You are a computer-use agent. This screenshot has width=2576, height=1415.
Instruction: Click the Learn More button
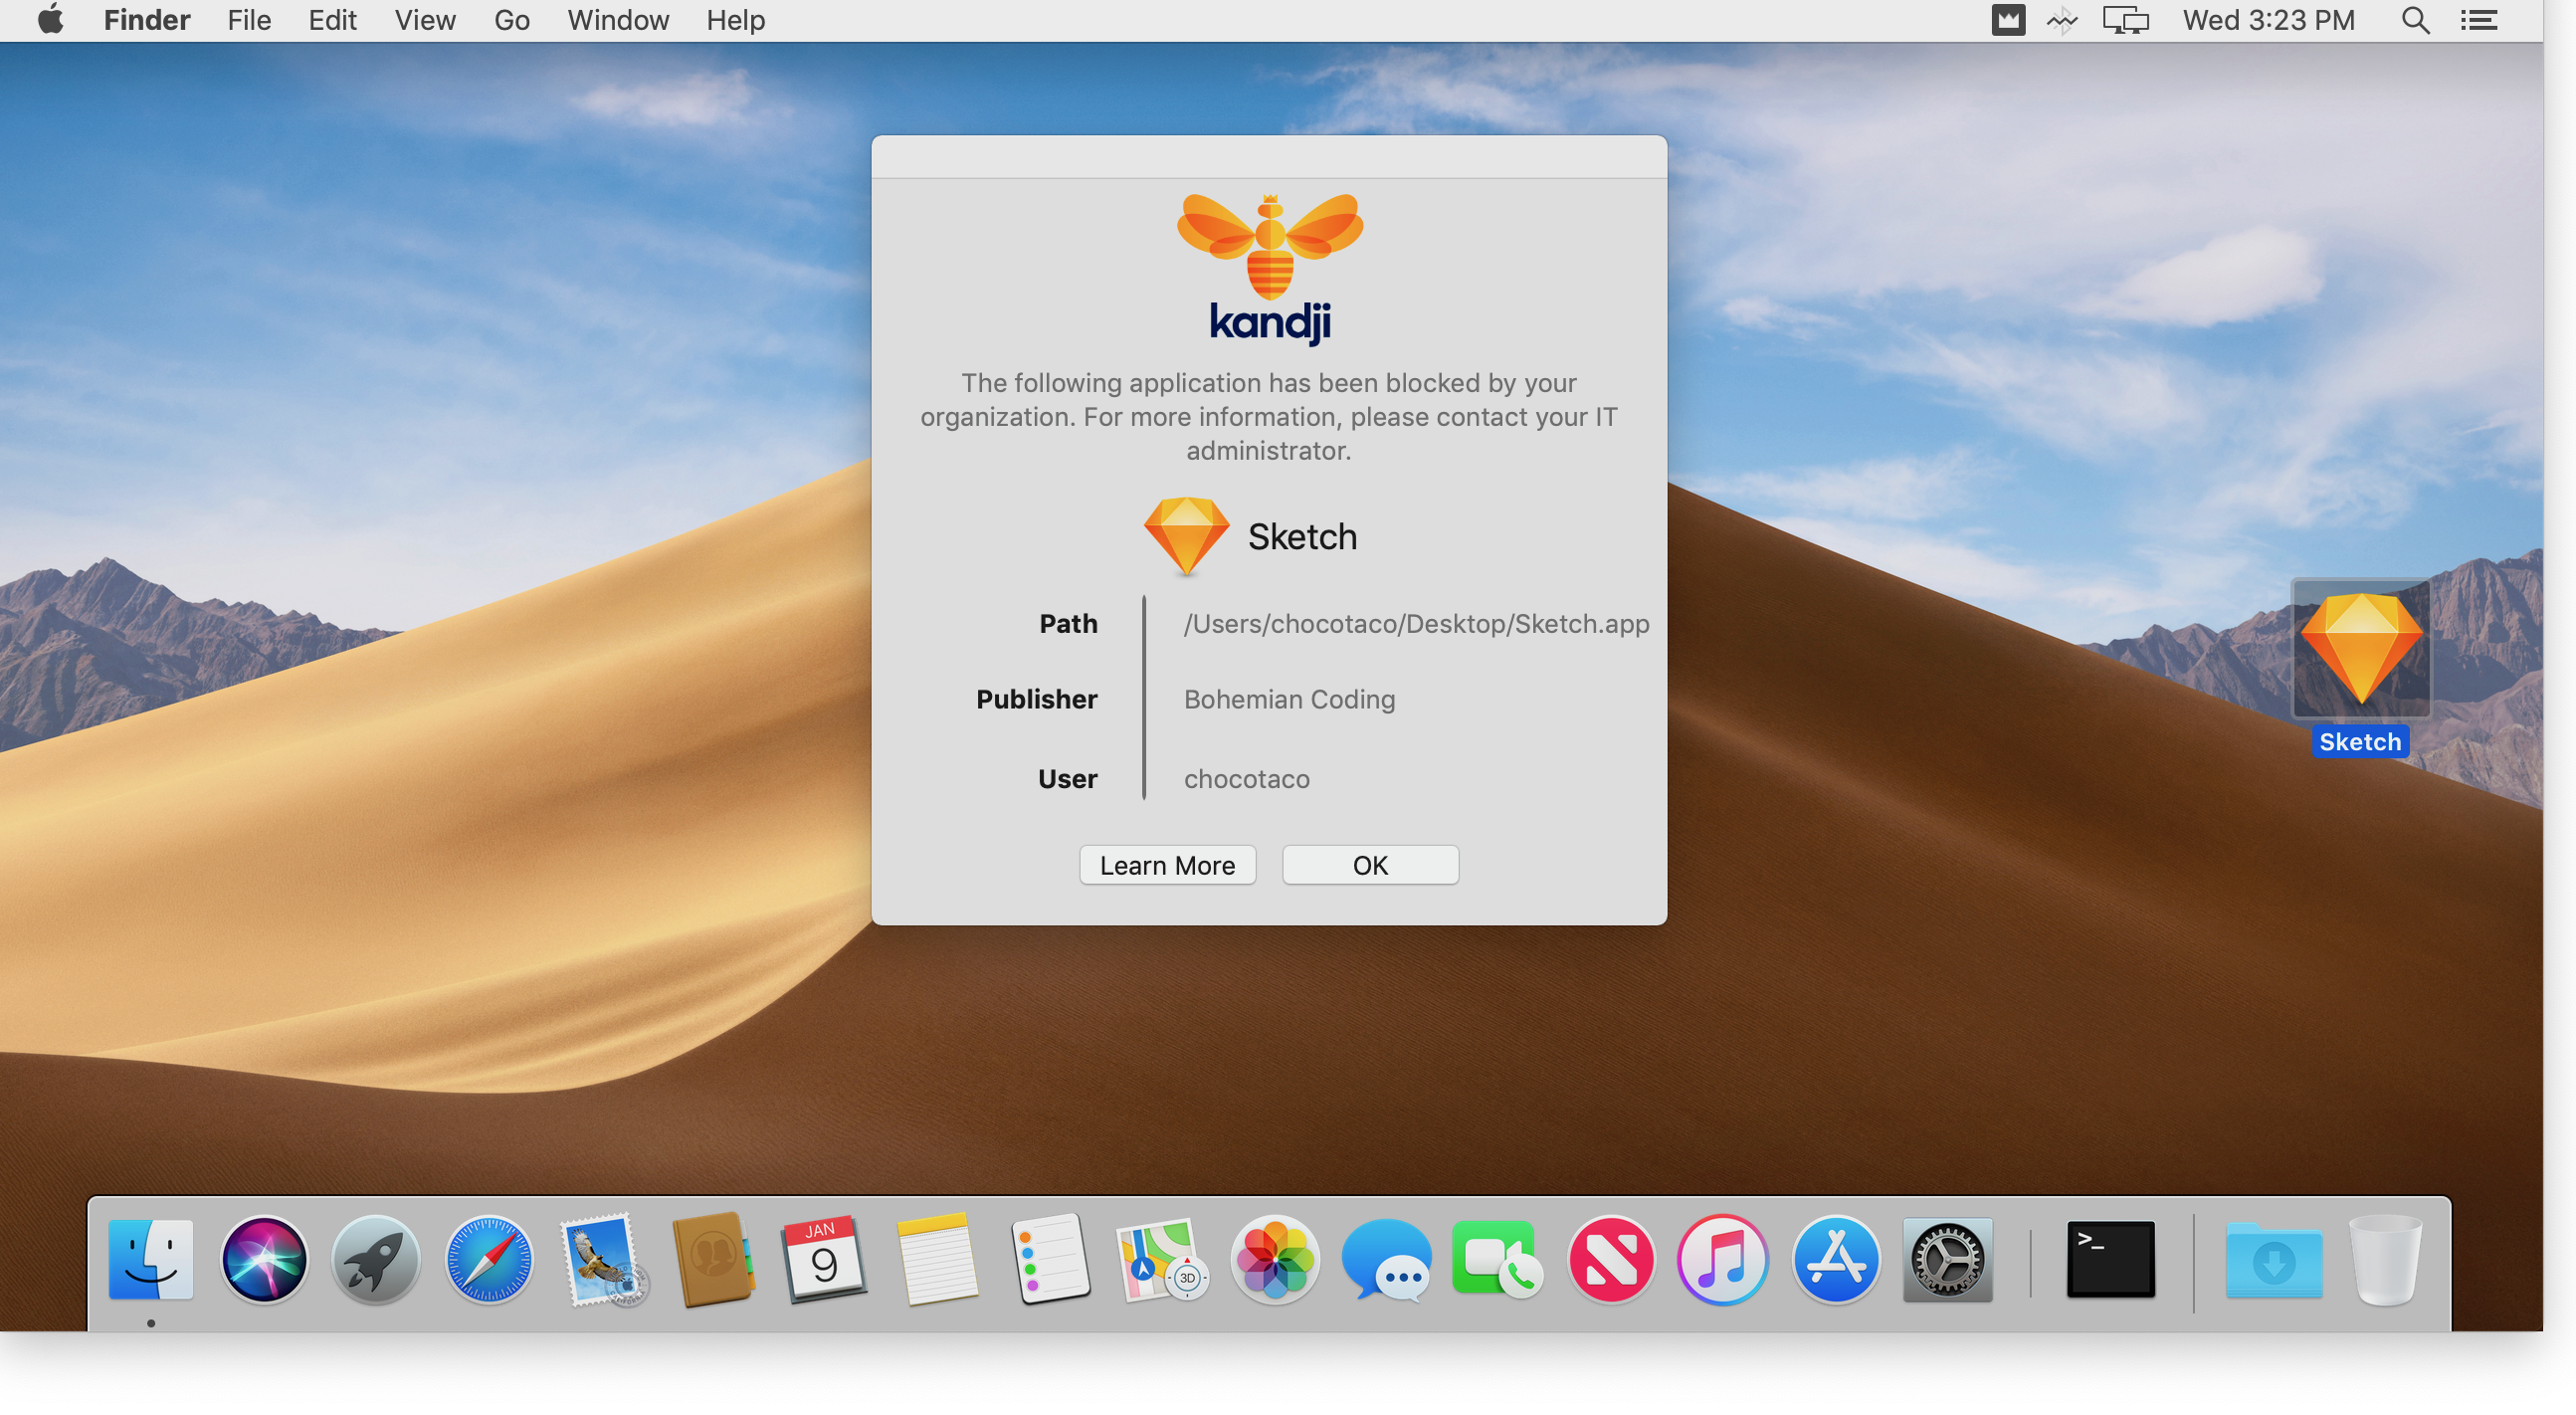1167,865
